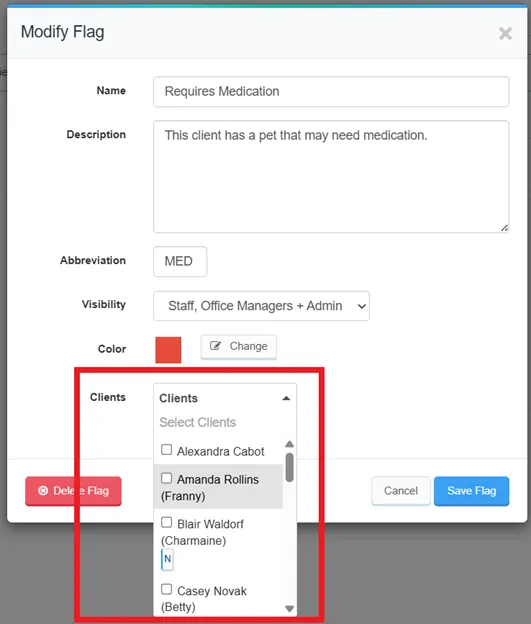The image size is (531, 624).
Task: Click the Amanda Rollins client name
Action: [x=218, y=480]
